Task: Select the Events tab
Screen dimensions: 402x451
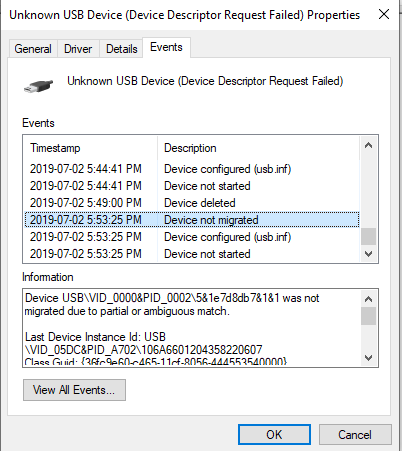Action: click(x=166, y=47)
